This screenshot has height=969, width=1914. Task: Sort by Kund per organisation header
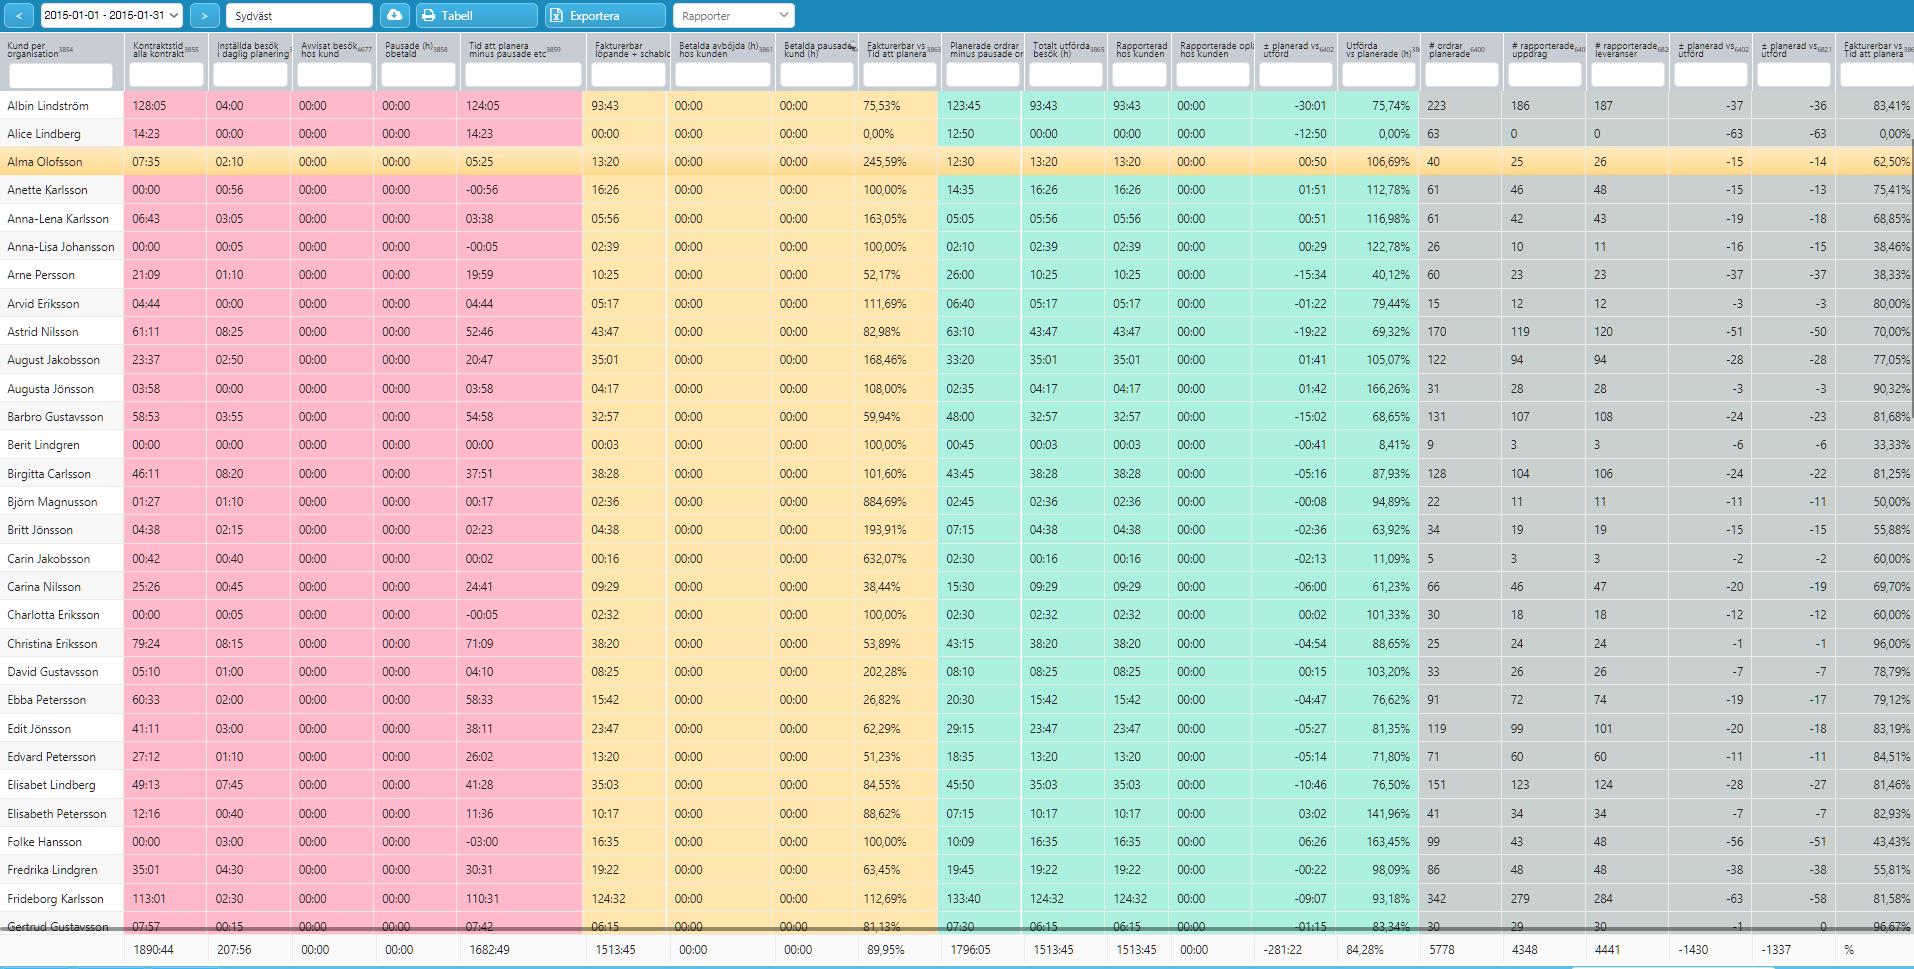click(40, 50)
